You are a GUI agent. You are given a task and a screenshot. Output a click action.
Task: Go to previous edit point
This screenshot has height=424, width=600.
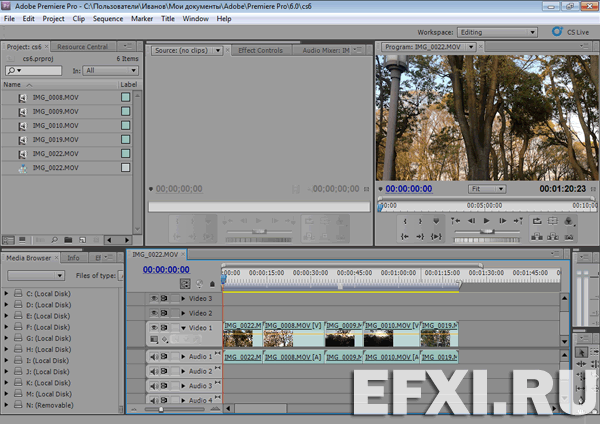click(455, 221)
